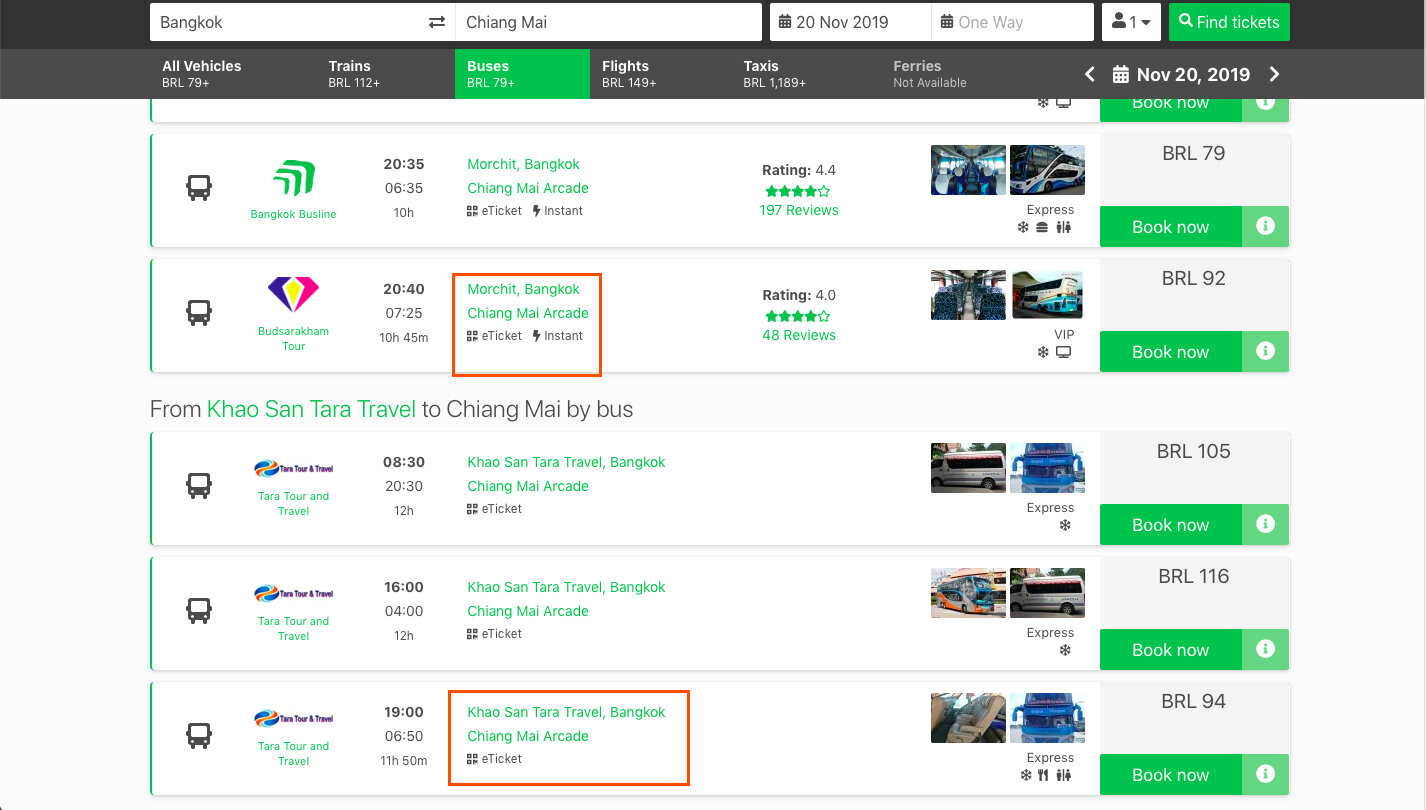The height and width of the screenshot is (810, 1426).
Task: Click the Bangkok Busline operator link
Action: [x=293, y=214]
